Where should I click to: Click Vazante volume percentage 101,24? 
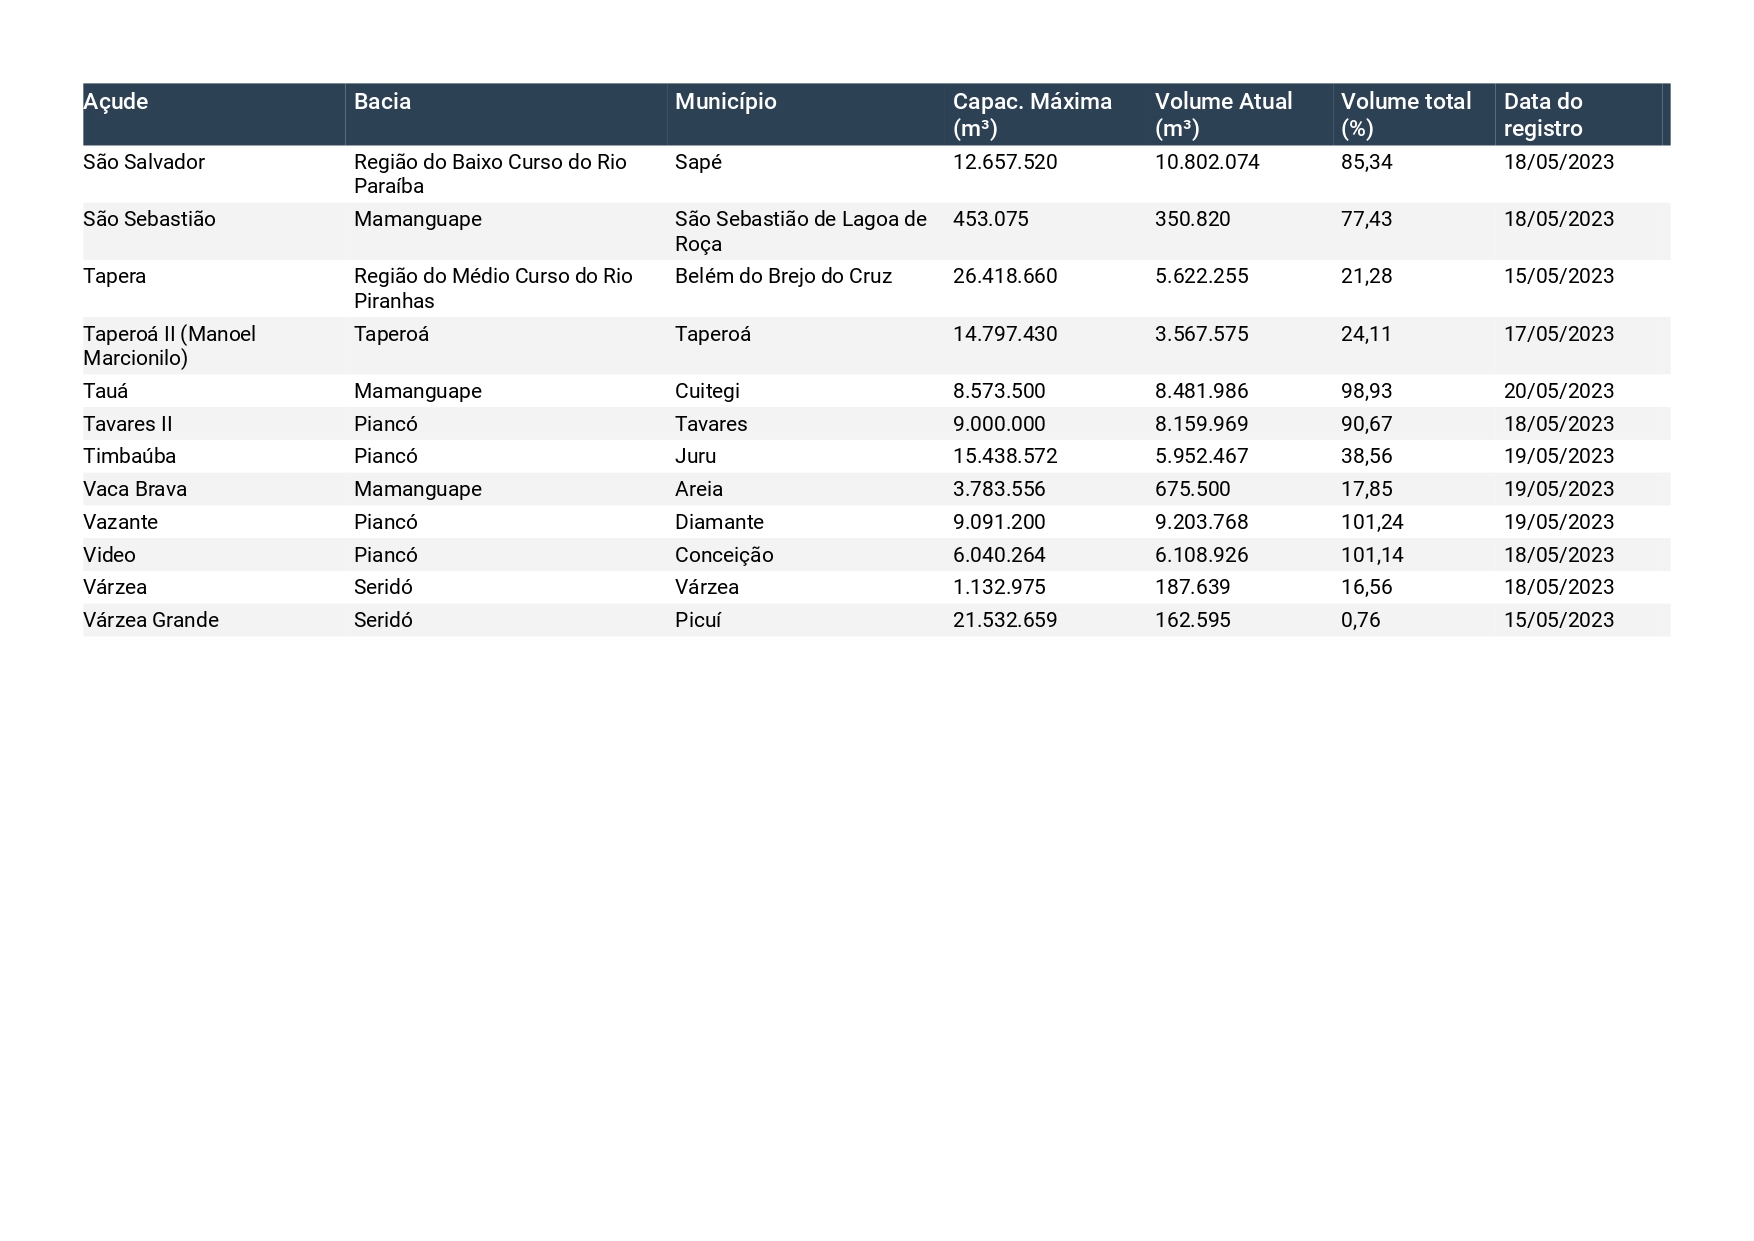(1372, 522)
